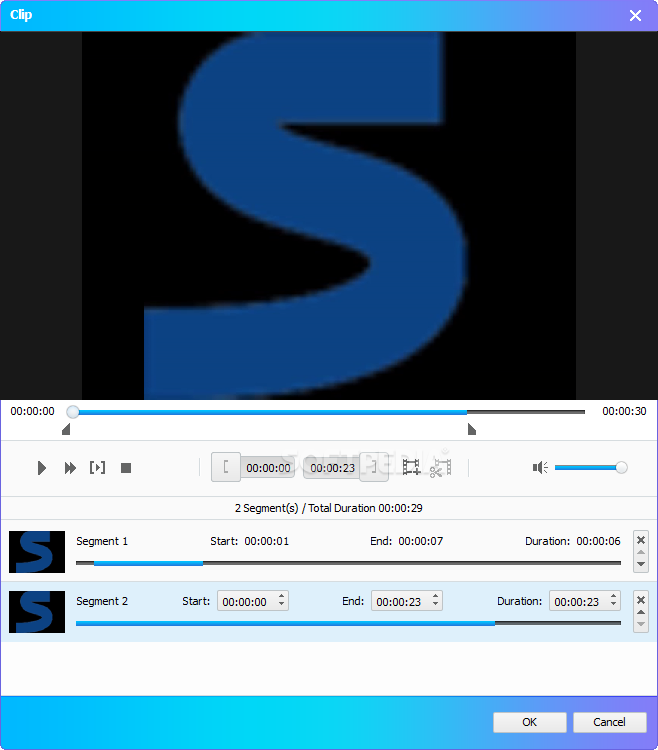Screen dimensions: 658x750
Task: Increase Segment 2 Duration stepper
Action: click(x=614, y=596)
